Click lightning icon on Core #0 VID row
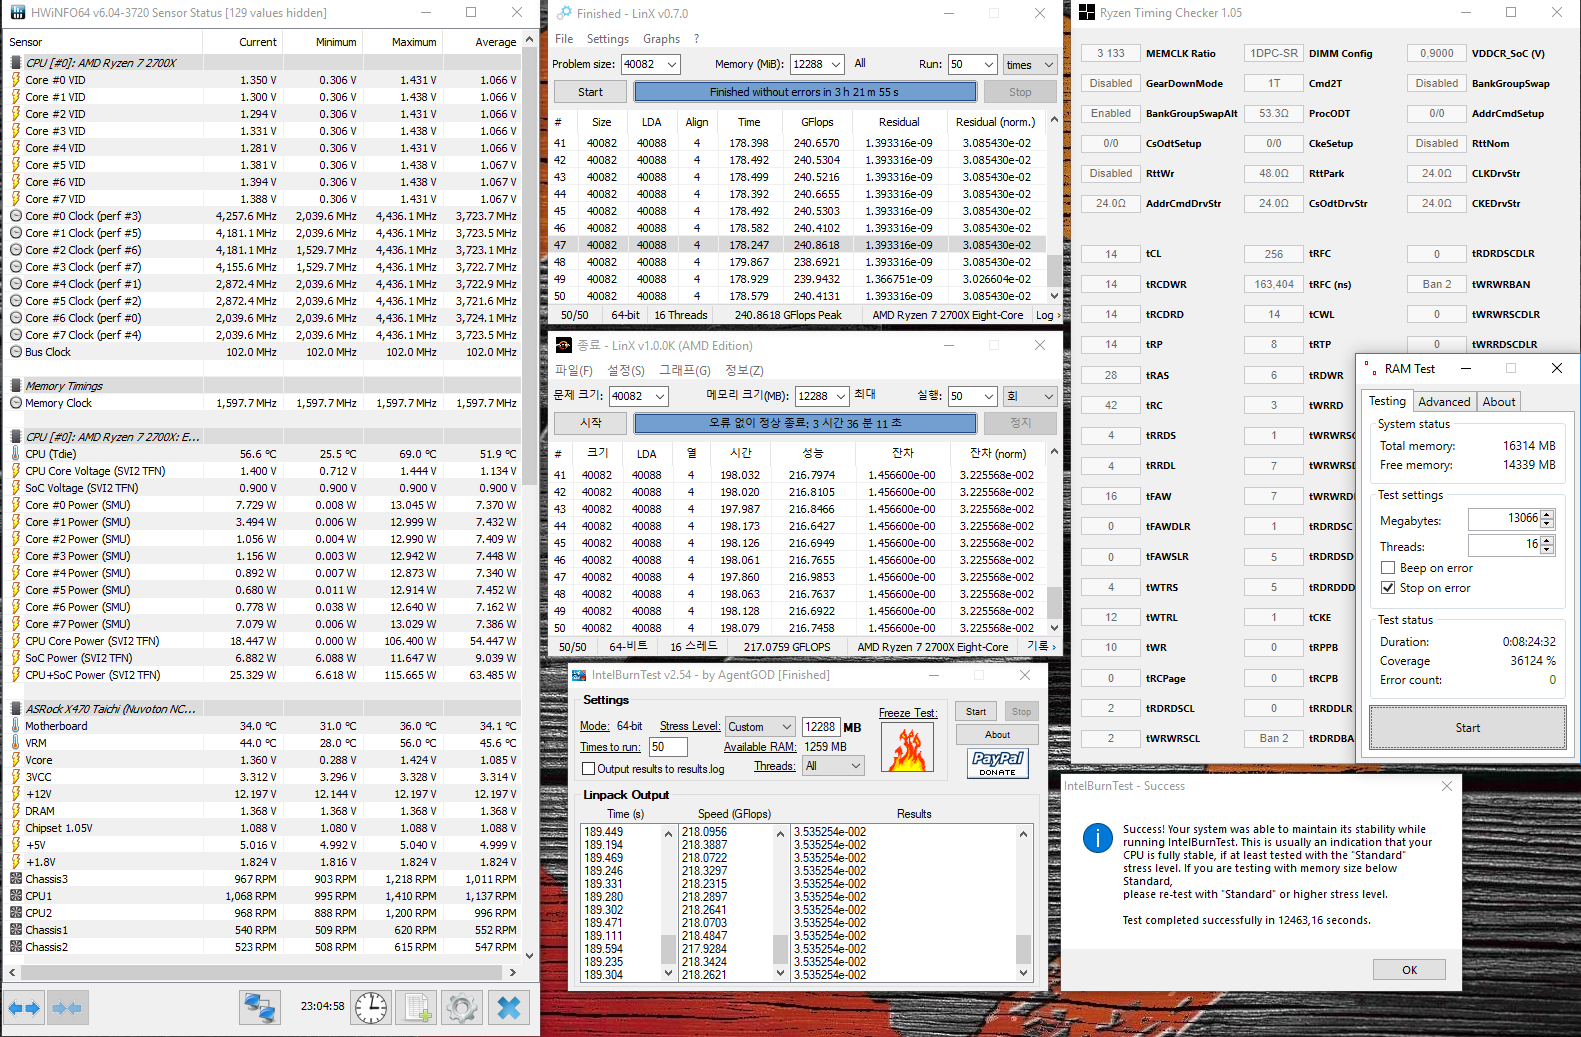Image resolution: width=1581 pixels, height=1037 pixels. (15, 80)
